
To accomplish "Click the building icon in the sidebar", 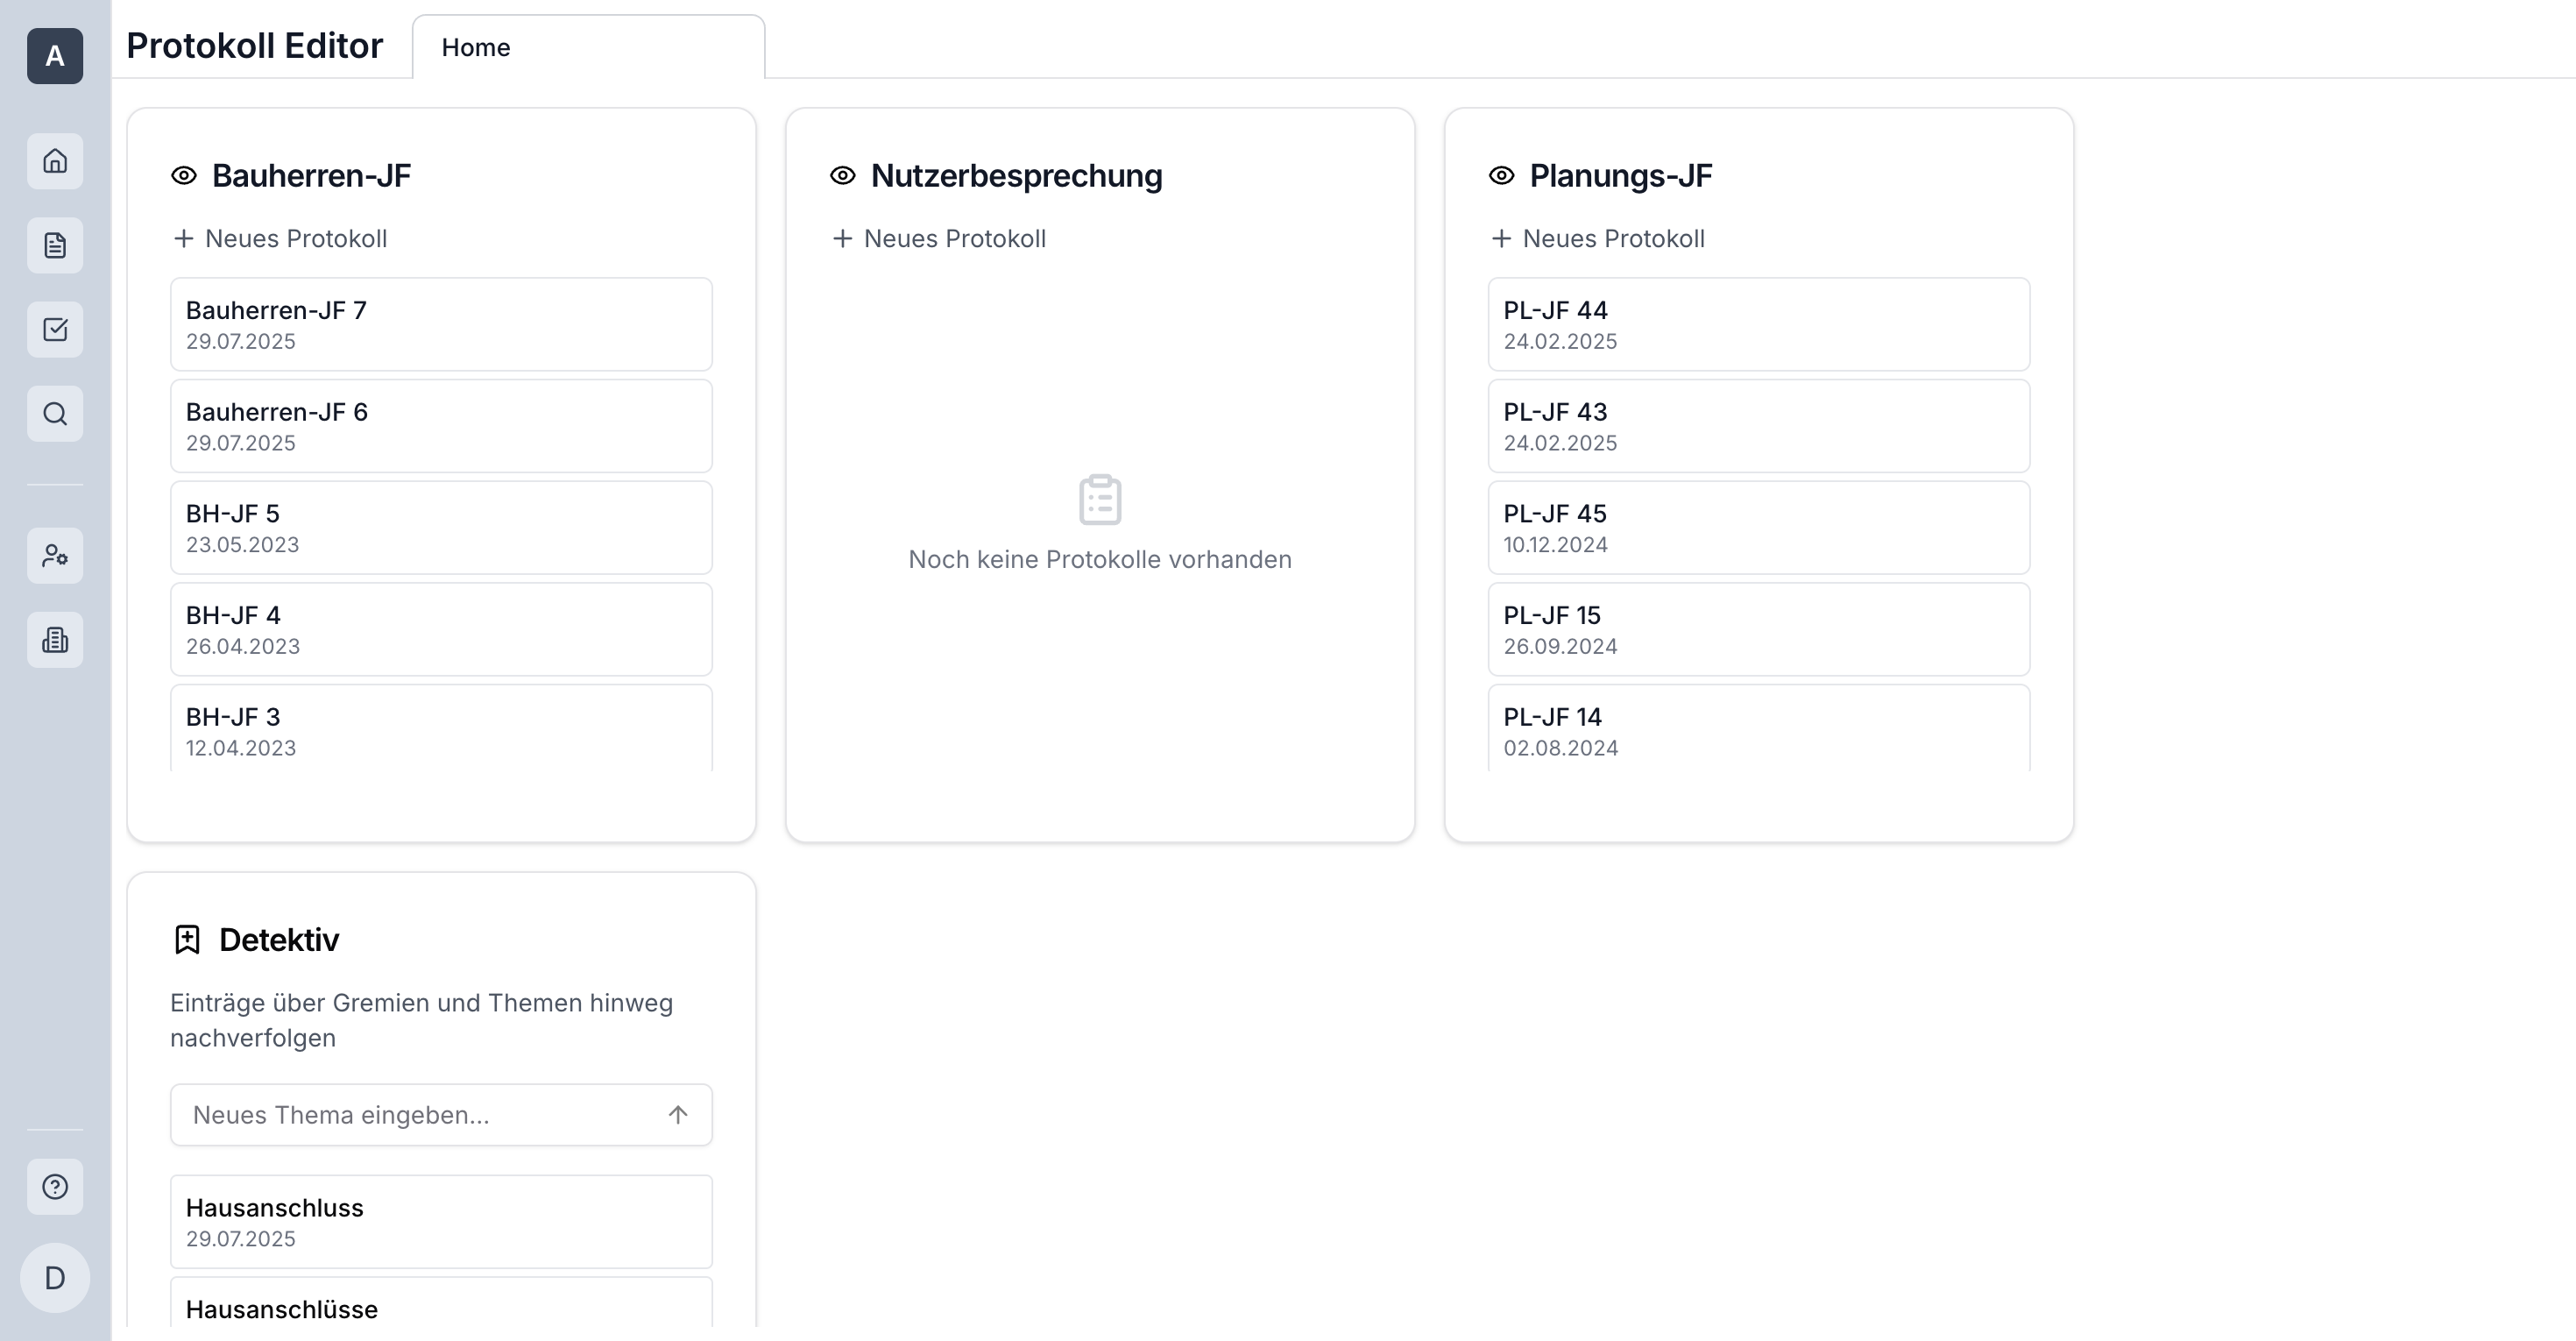I will click(x=55, y=639).
